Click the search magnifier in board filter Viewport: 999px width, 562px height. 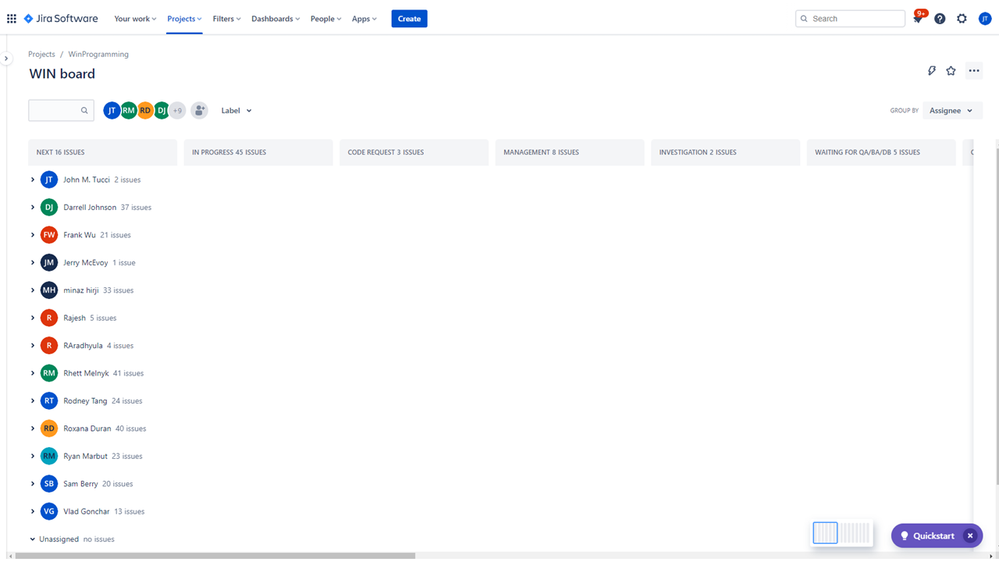click(84, 110)
